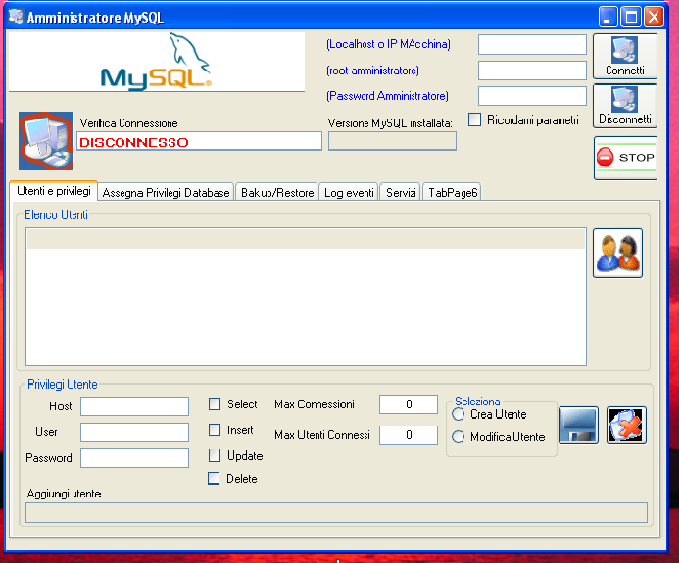
Task: Click the Localhost o IP Macchina field
Action: tap(532, 45)
